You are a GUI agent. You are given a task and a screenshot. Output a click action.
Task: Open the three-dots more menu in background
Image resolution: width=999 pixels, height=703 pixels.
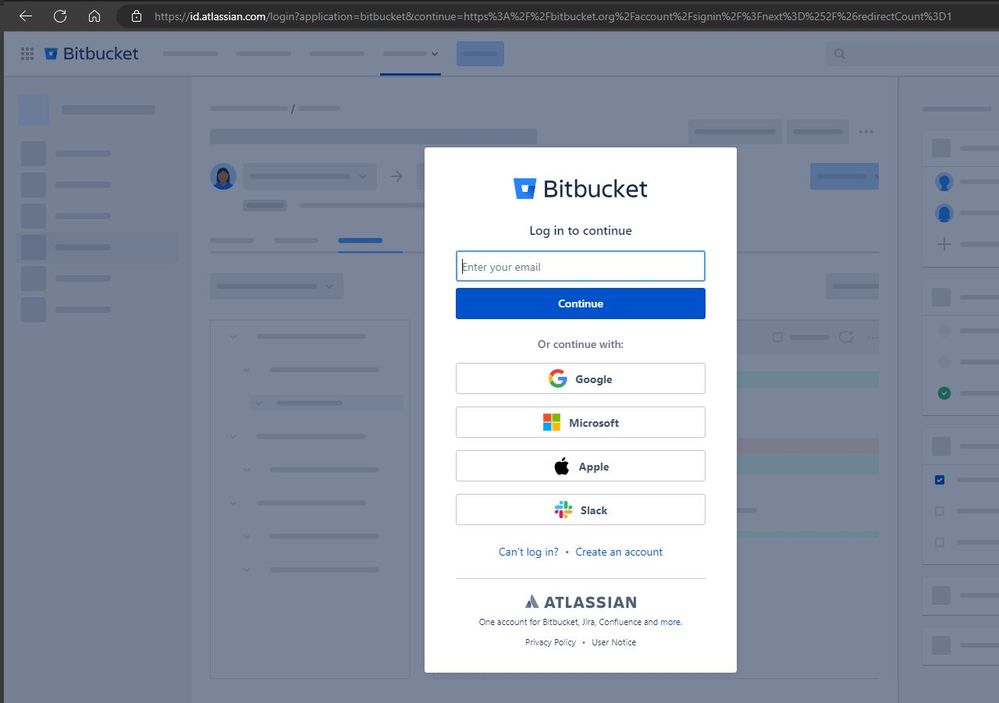pos(866,132)
